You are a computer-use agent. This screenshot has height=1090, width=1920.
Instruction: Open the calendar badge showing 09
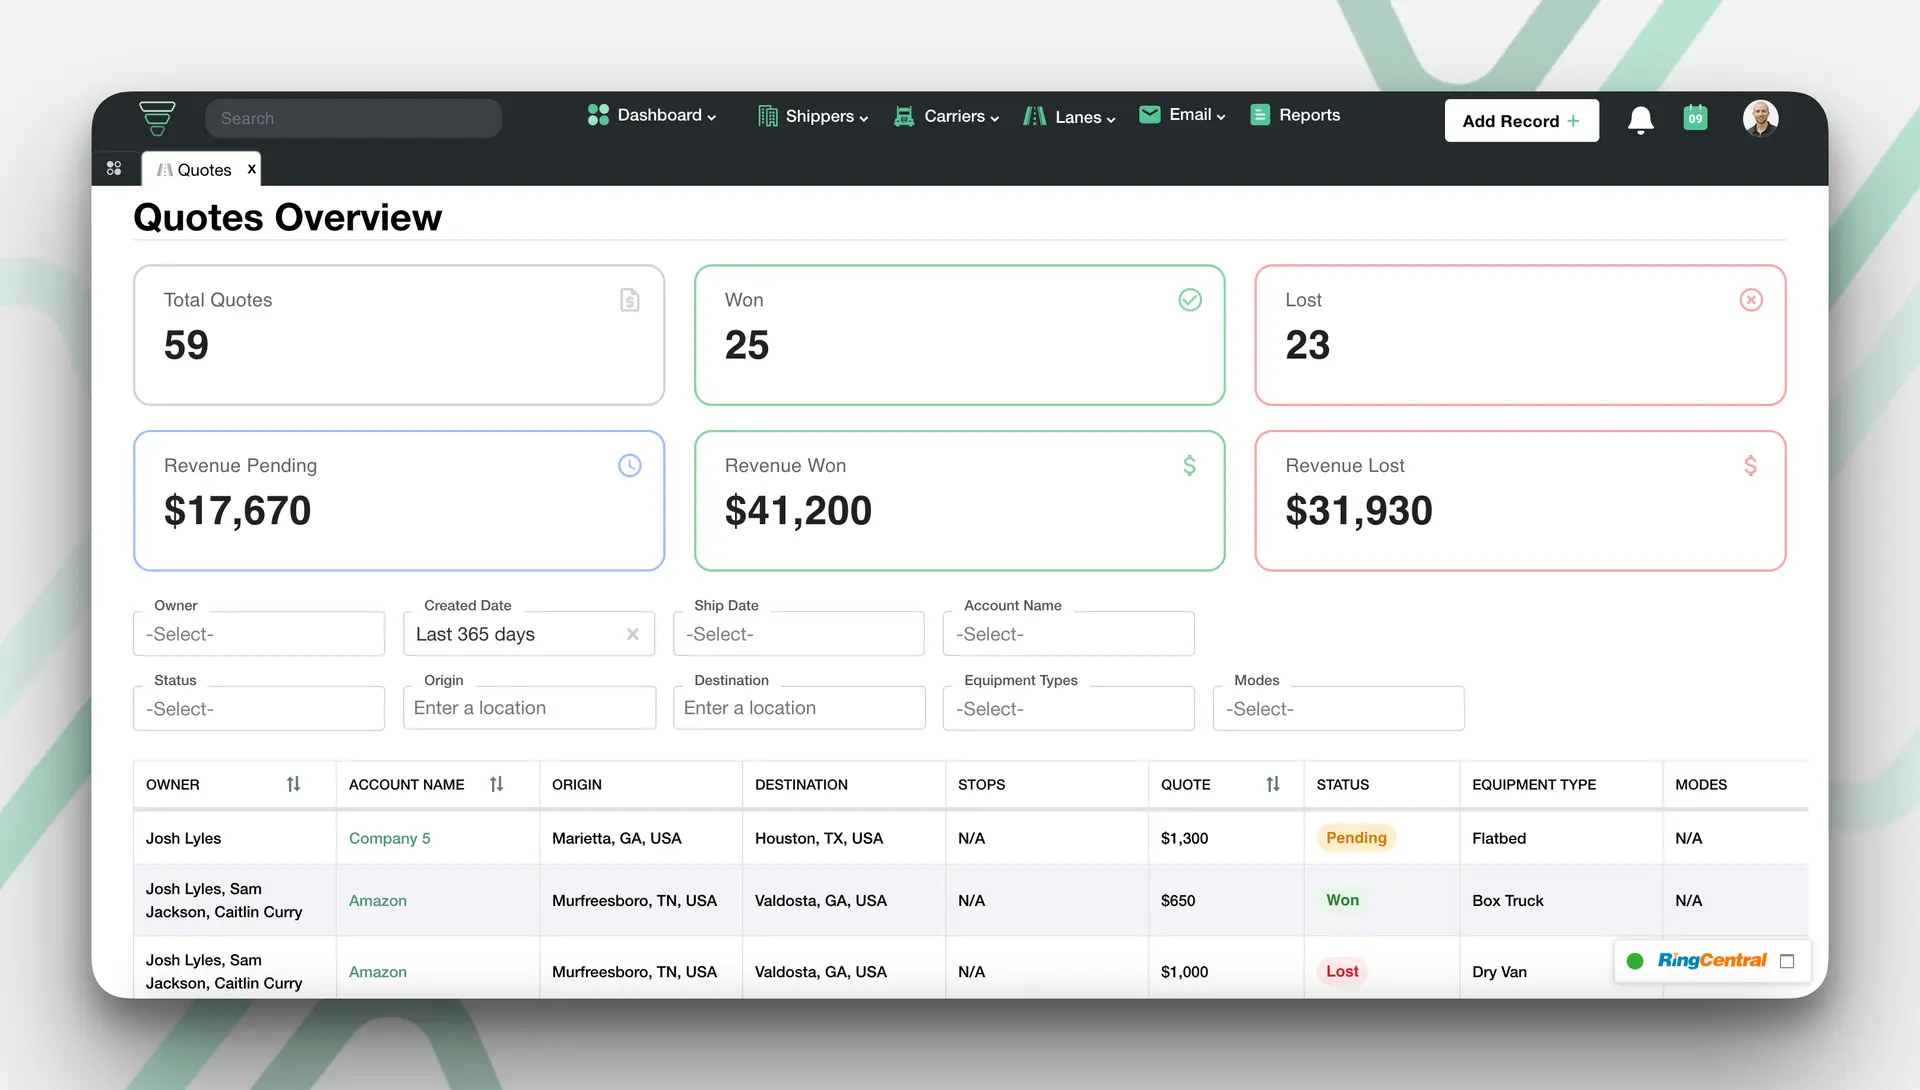[x=1695, y=118]
